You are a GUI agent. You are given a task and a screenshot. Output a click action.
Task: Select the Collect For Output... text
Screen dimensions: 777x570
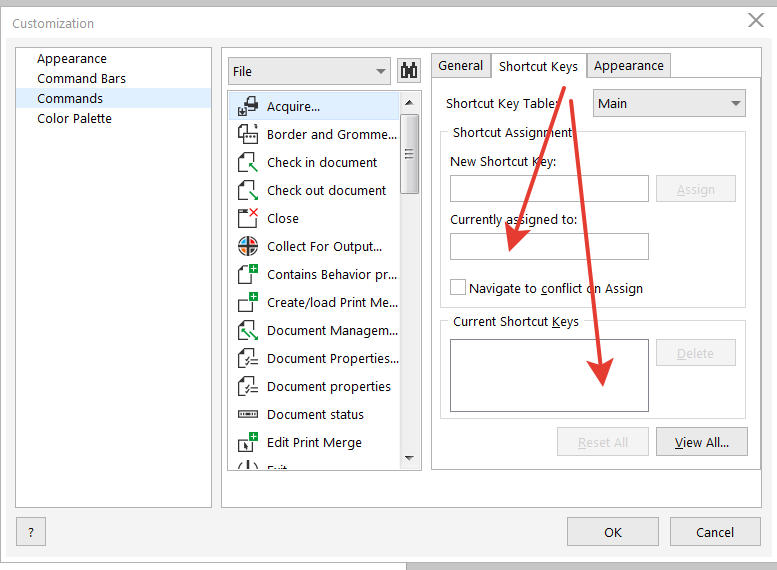coord(325,246)
